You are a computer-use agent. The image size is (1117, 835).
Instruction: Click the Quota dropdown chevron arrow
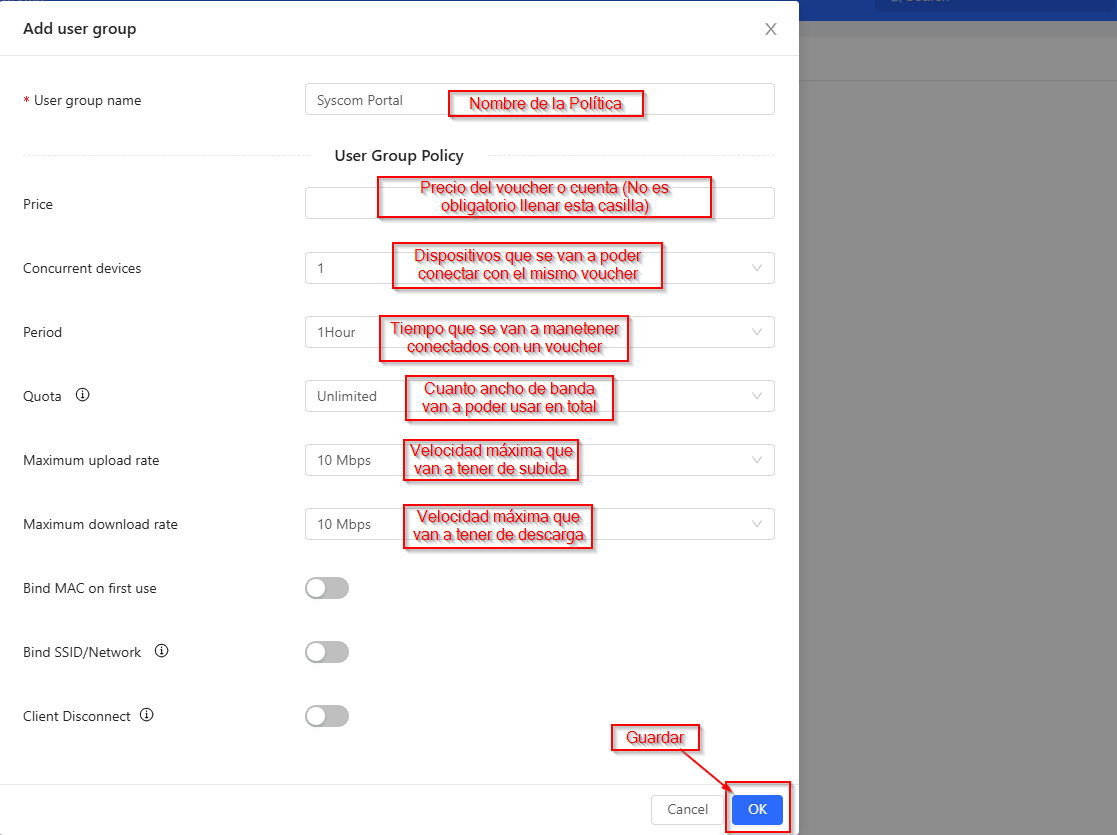click(x=756, y=396)
